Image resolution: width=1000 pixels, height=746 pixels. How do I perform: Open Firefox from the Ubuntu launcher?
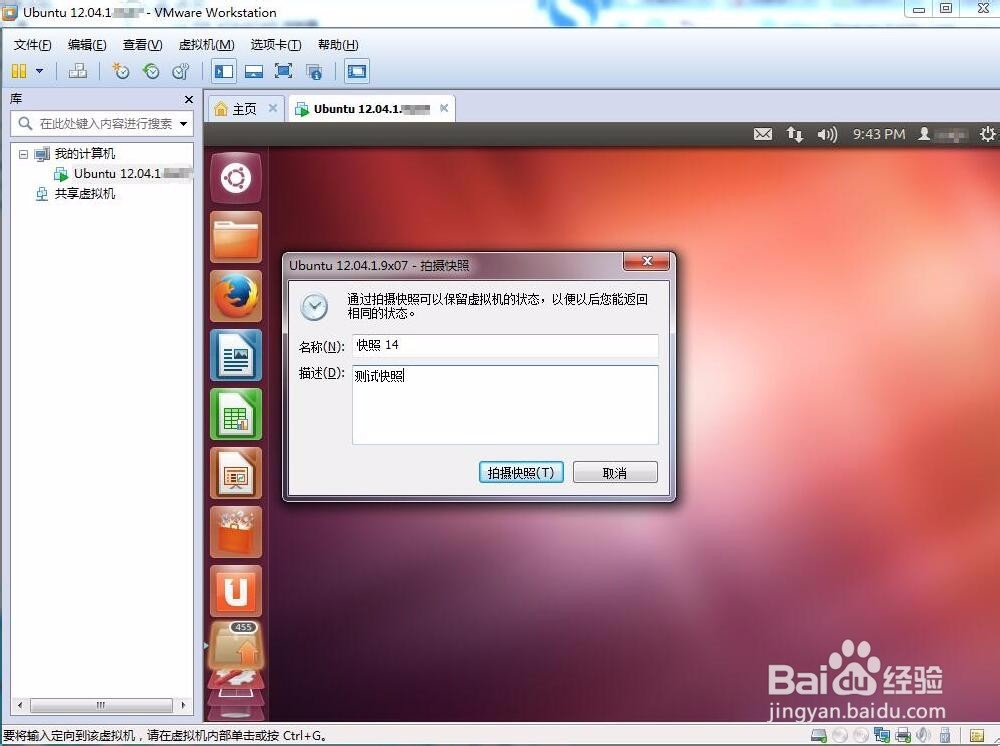236,296
